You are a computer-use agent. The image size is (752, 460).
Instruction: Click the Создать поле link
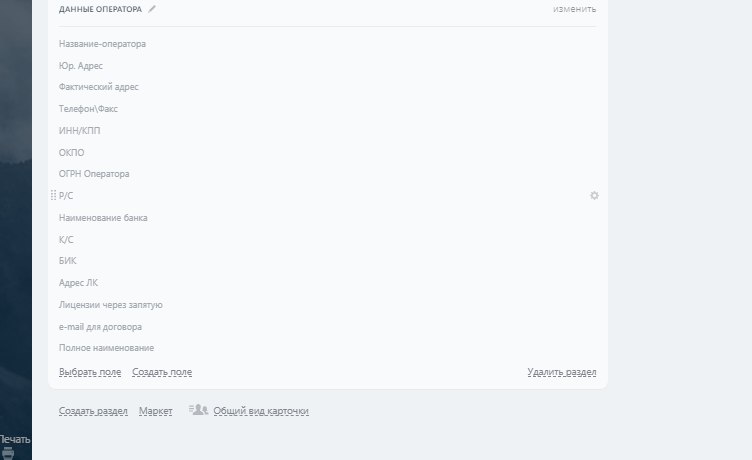click(x=162, y=372)
